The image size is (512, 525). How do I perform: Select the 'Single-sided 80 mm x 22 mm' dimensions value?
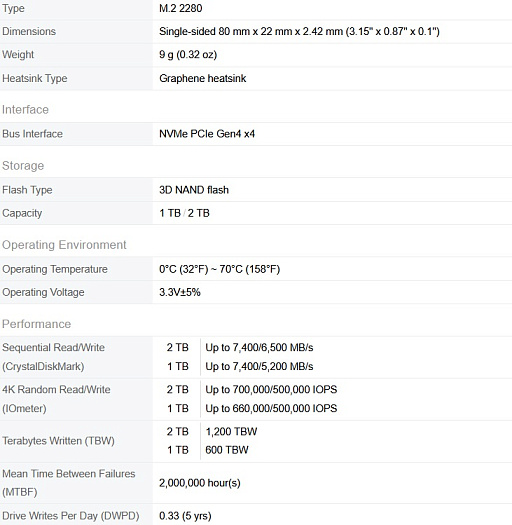pos(299,31)
